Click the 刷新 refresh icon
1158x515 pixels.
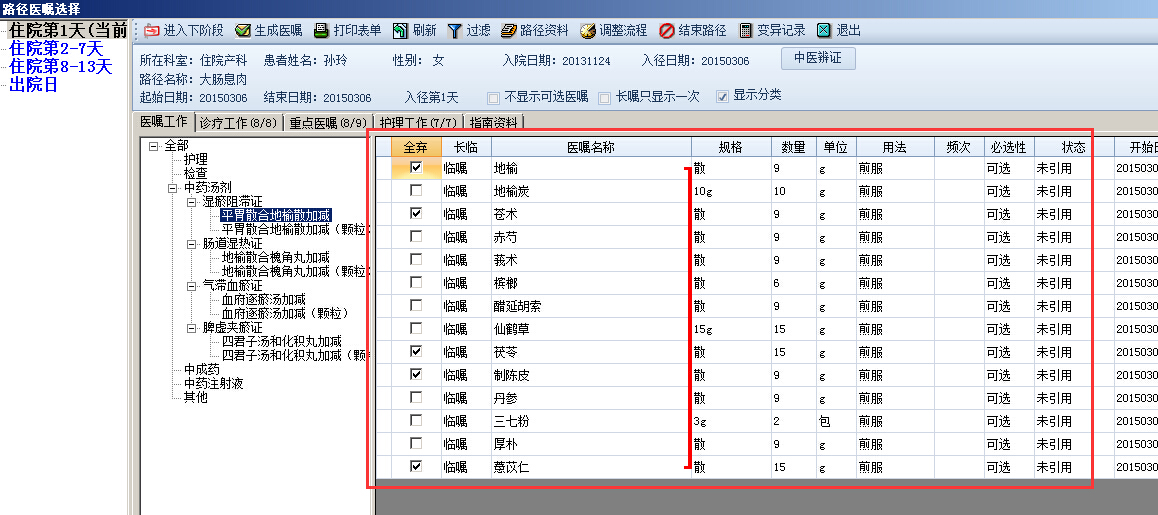coord(400,31)
